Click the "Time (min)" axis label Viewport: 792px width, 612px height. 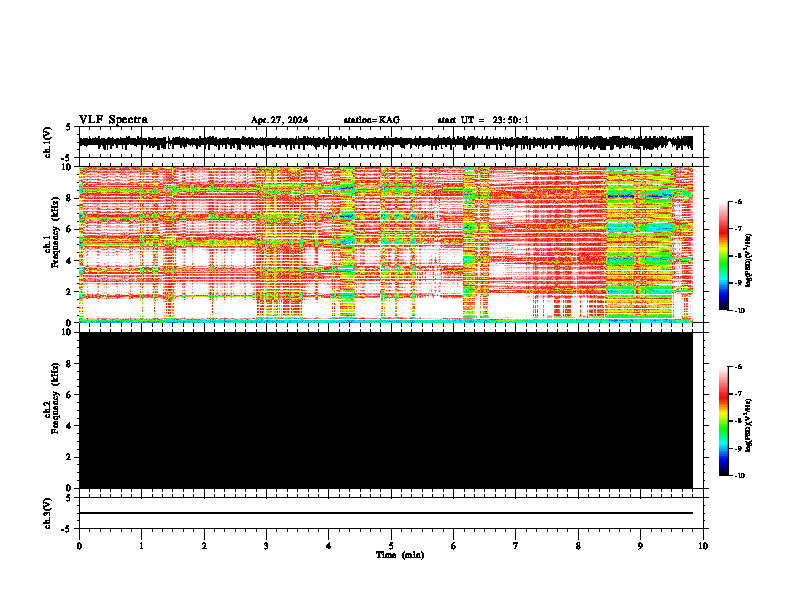400,555
